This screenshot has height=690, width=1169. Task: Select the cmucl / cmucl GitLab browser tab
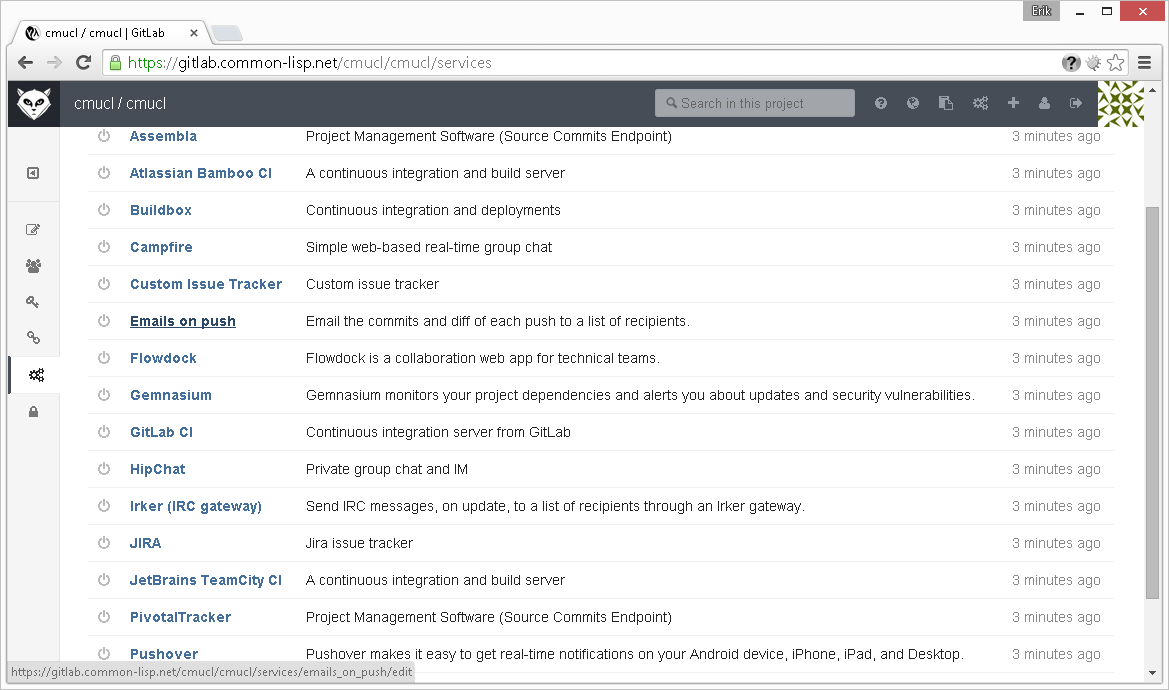(110, 33)
